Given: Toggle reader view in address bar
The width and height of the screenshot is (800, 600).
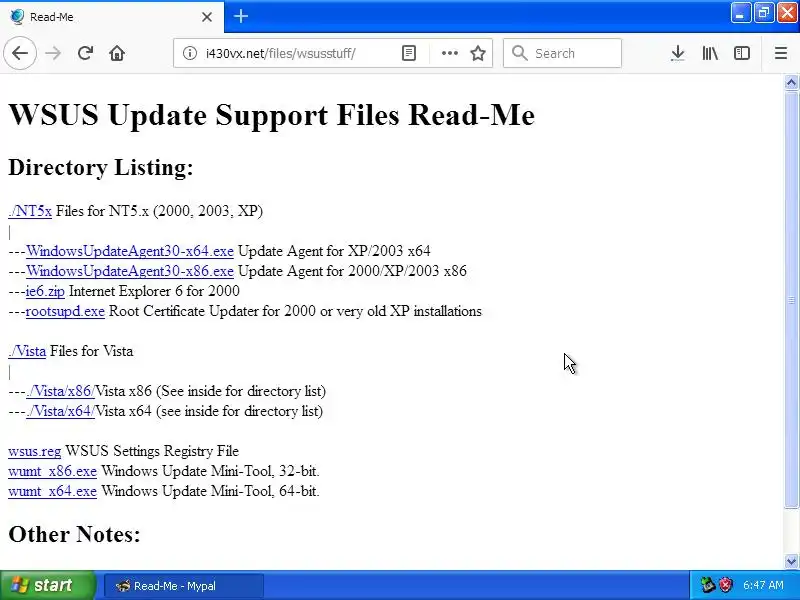Looking at the screenshot, I should coord(409,53).
